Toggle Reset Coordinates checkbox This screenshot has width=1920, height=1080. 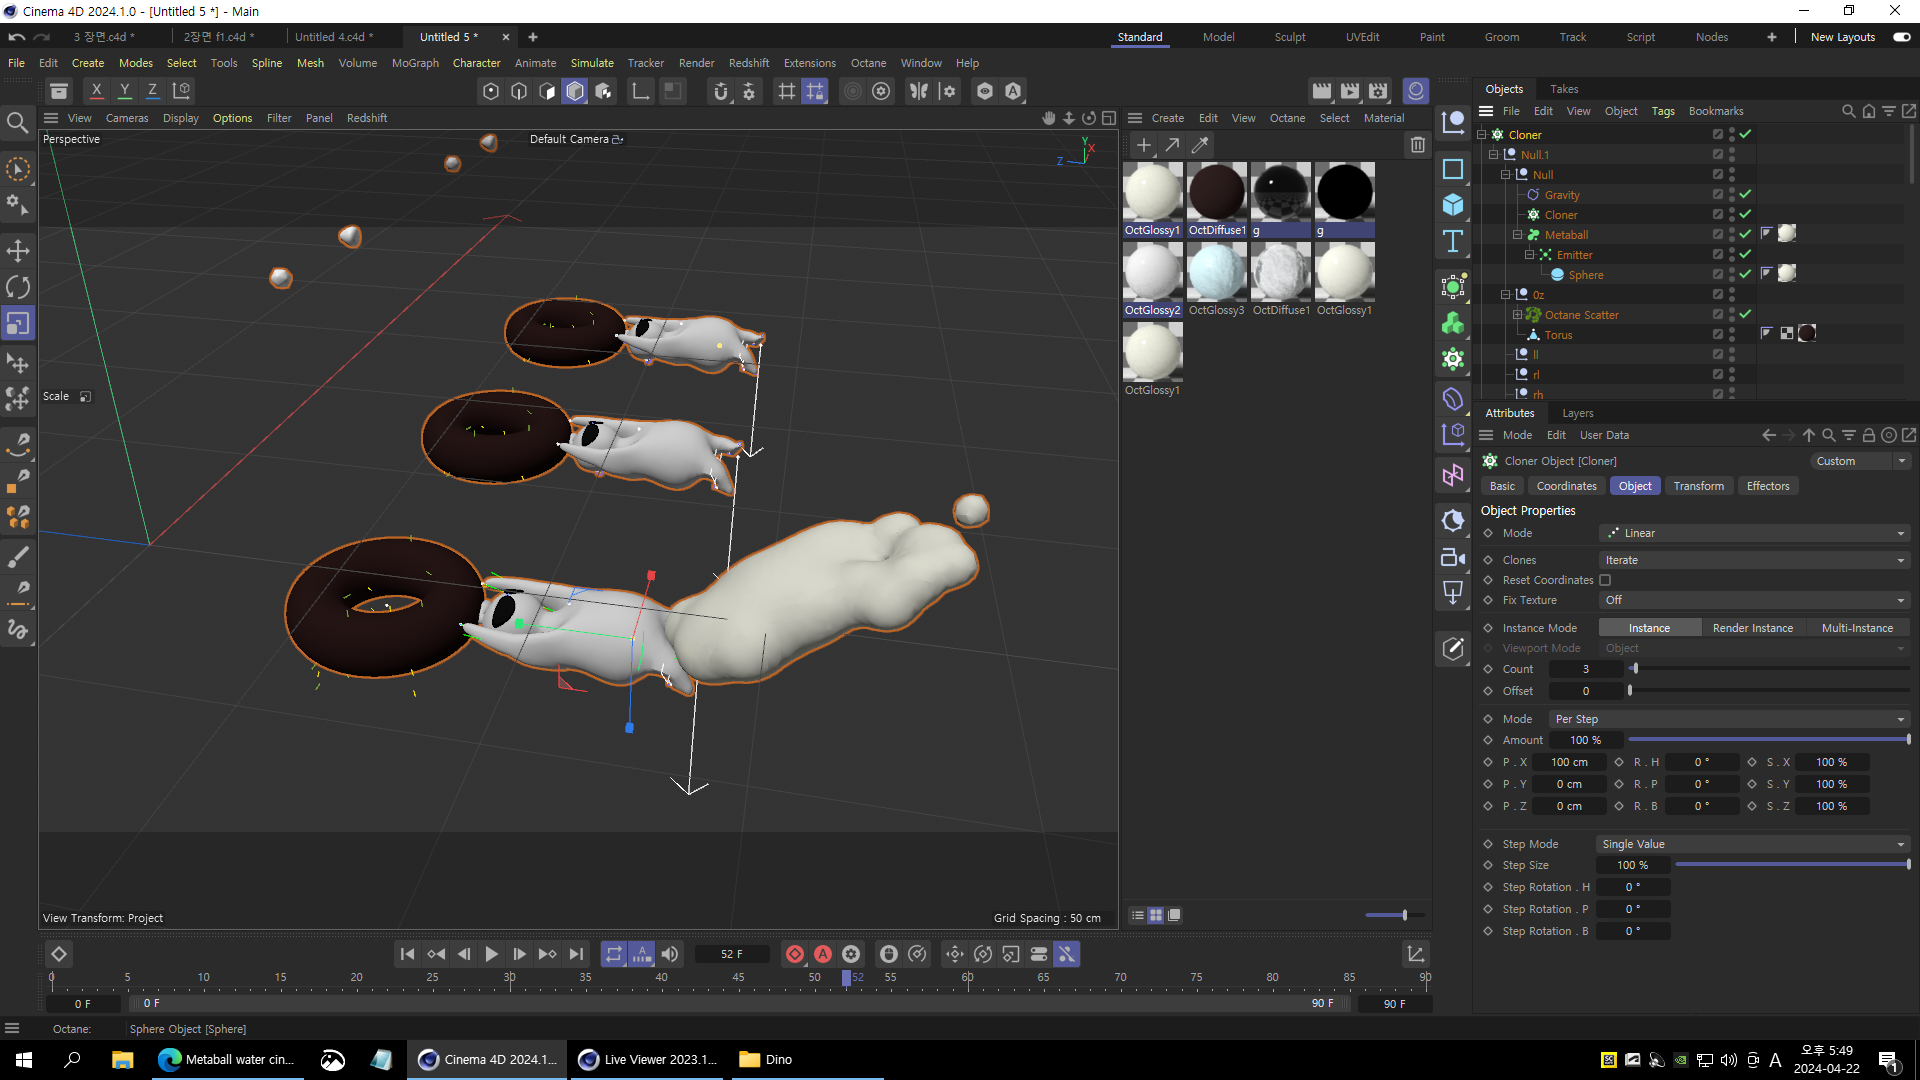1605,580
